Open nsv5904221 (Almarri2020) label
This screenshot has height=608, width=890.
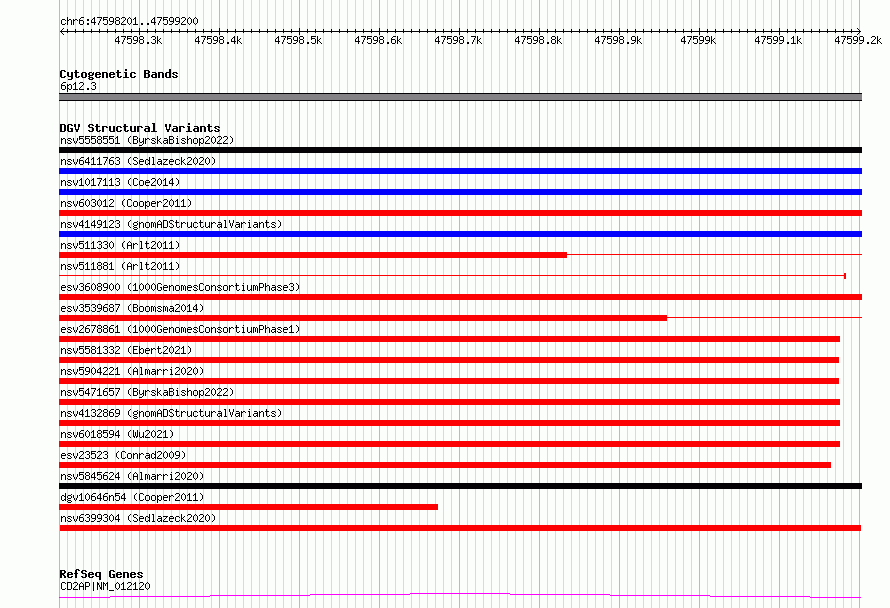132,371
